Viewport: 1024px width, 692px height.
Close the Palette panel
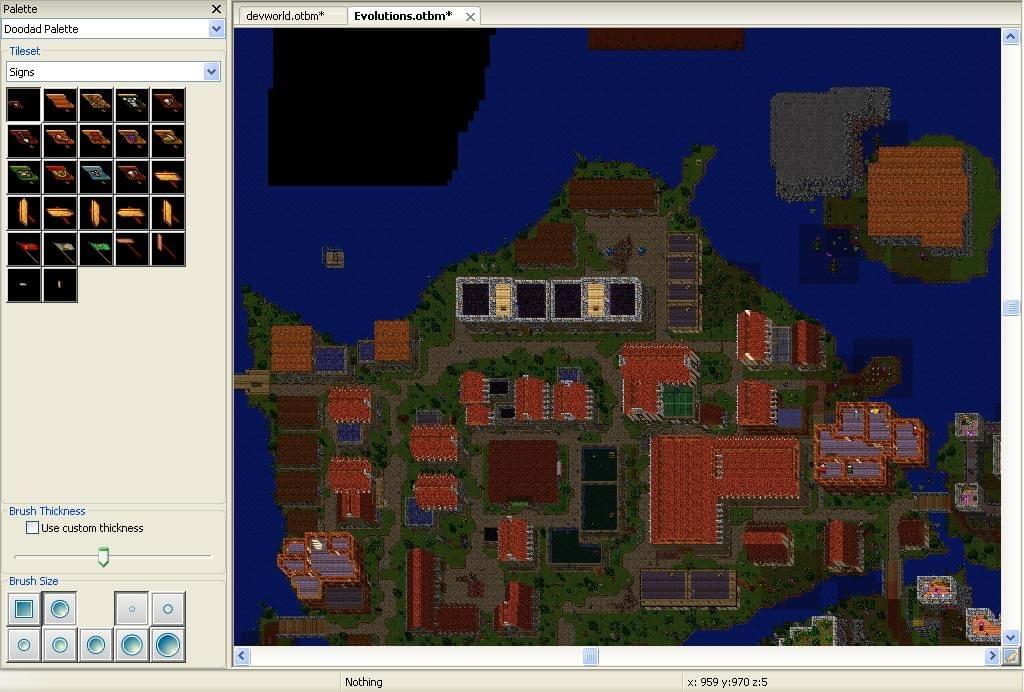click(217, 8)
